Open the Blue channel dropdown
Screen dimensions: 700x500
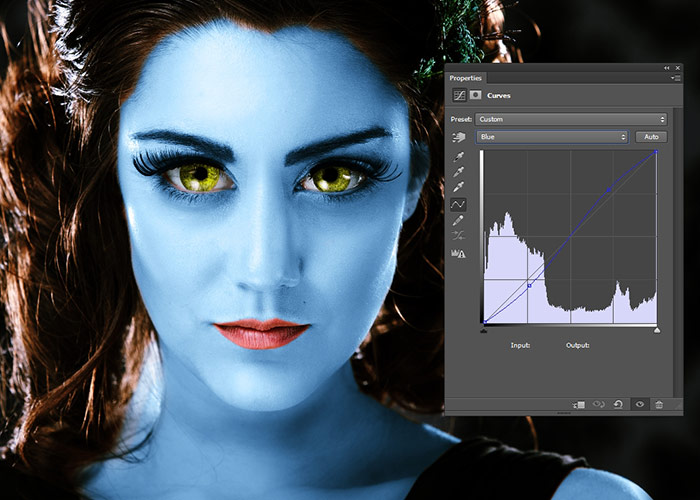coord(552,137)
